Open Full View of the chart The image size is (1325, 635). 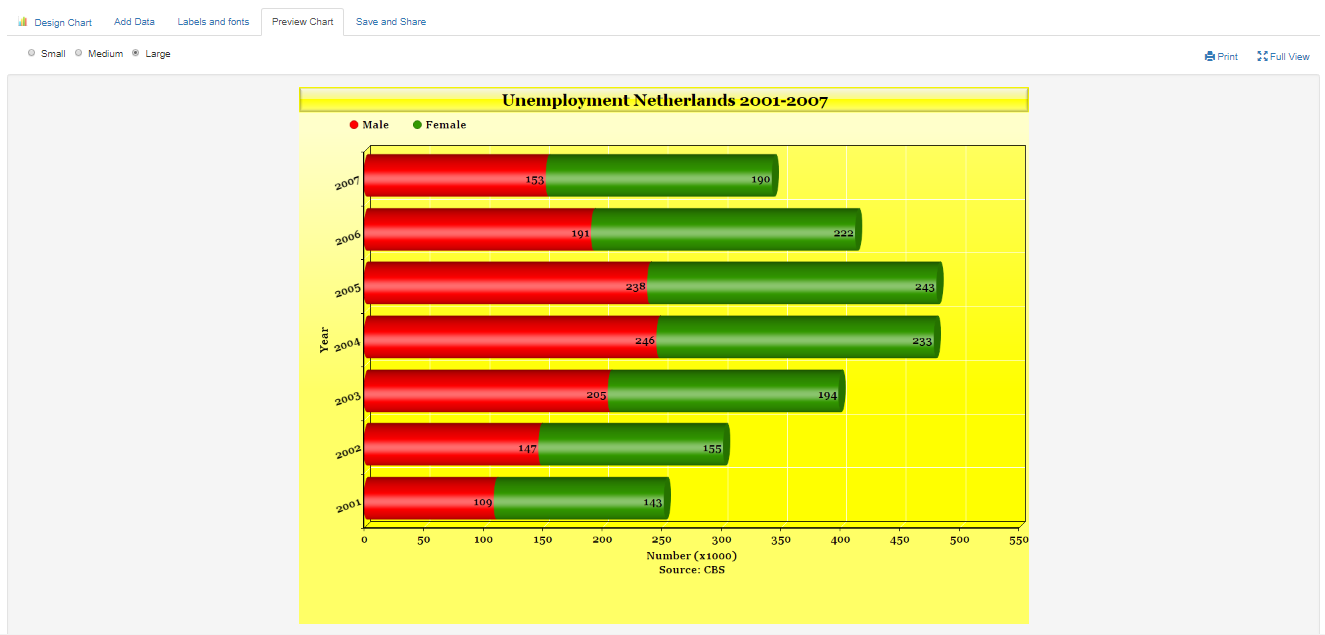1283,57
